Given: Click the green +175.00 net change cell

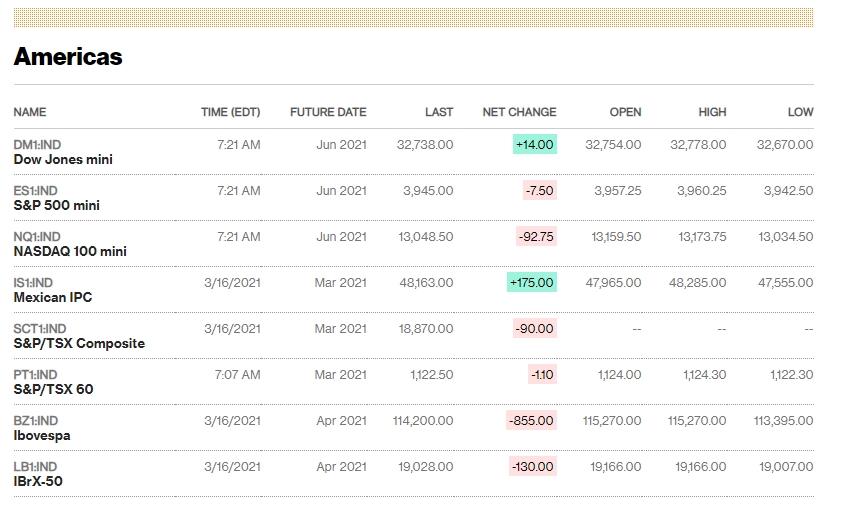Looking at the screenshot, I should (x=531, y=283).
